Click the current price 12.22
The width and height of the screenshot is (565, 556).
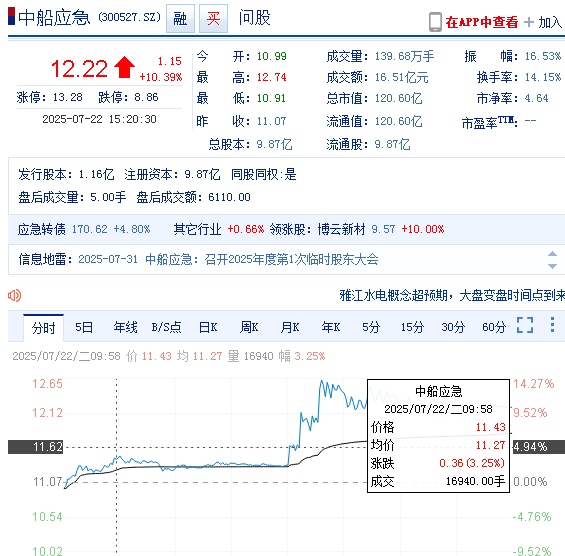coord(79,69)
